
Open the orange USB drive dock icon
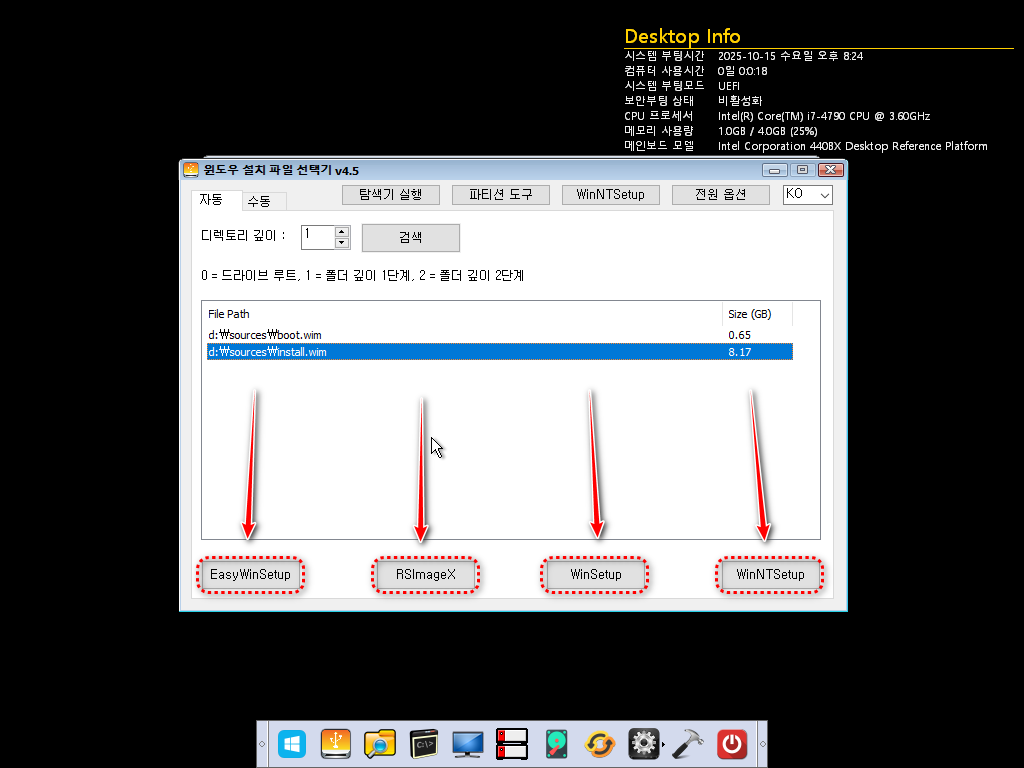[336, 744]
